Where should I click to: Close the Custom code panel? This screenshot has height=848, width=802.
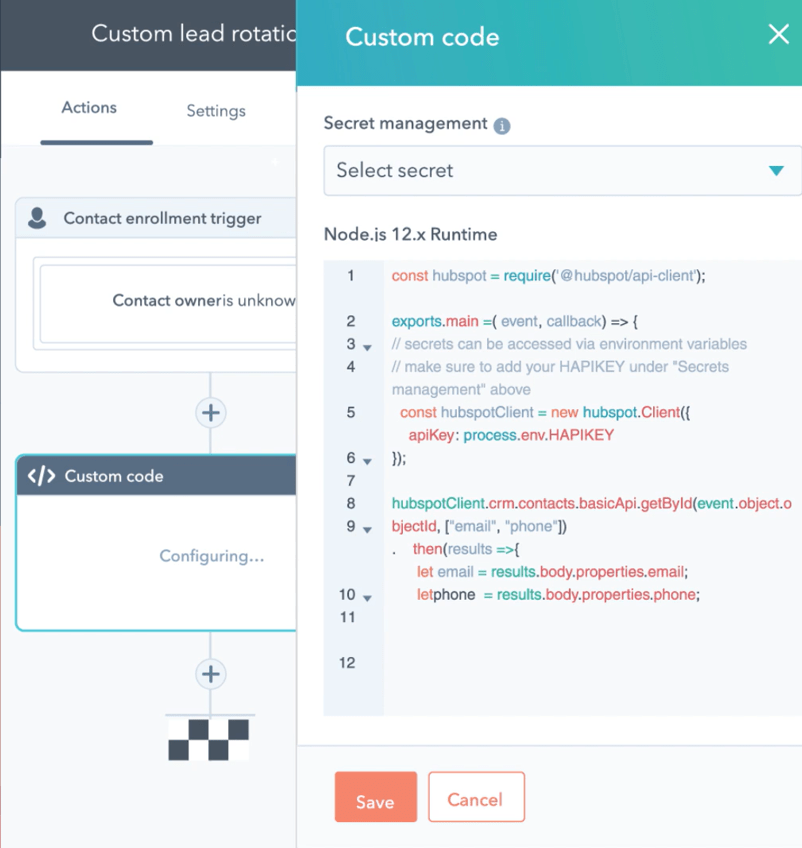[778, 35]
